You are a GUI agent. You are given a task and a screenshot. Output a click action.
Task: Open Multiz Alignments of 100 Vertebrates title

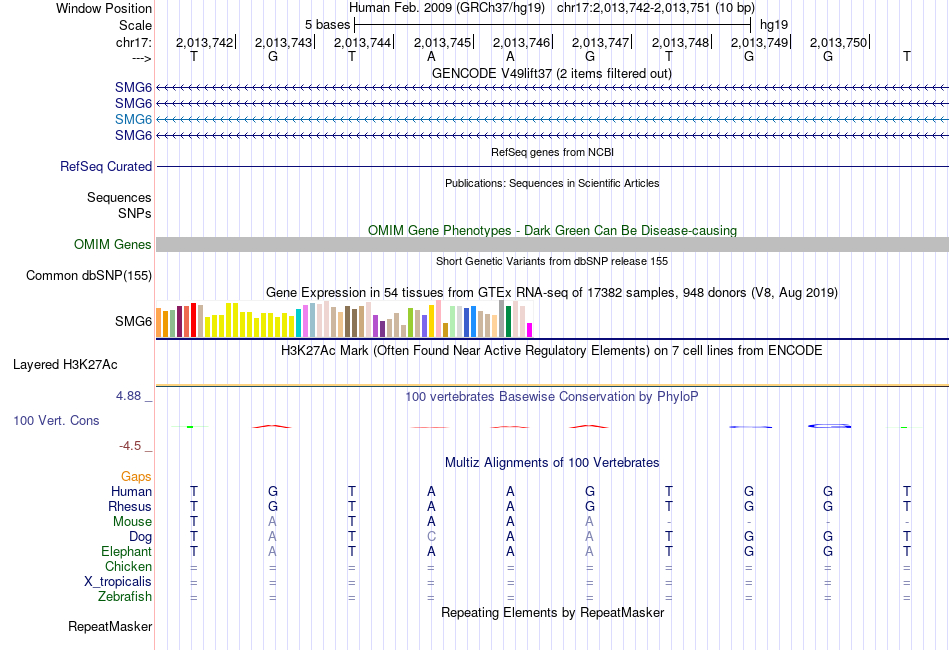(552, 463)
